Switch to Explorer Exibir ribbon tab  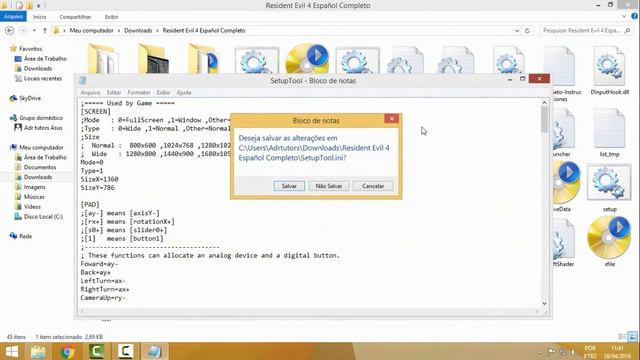pos(111,17)
